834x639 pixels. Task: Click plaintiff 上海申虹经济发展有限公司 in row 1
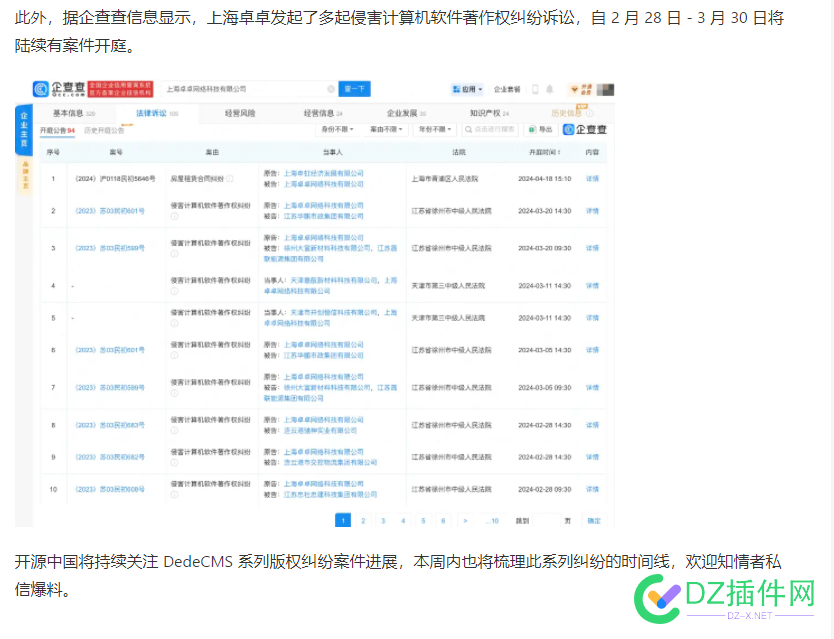pyautogui.click(x=323, y=173)
